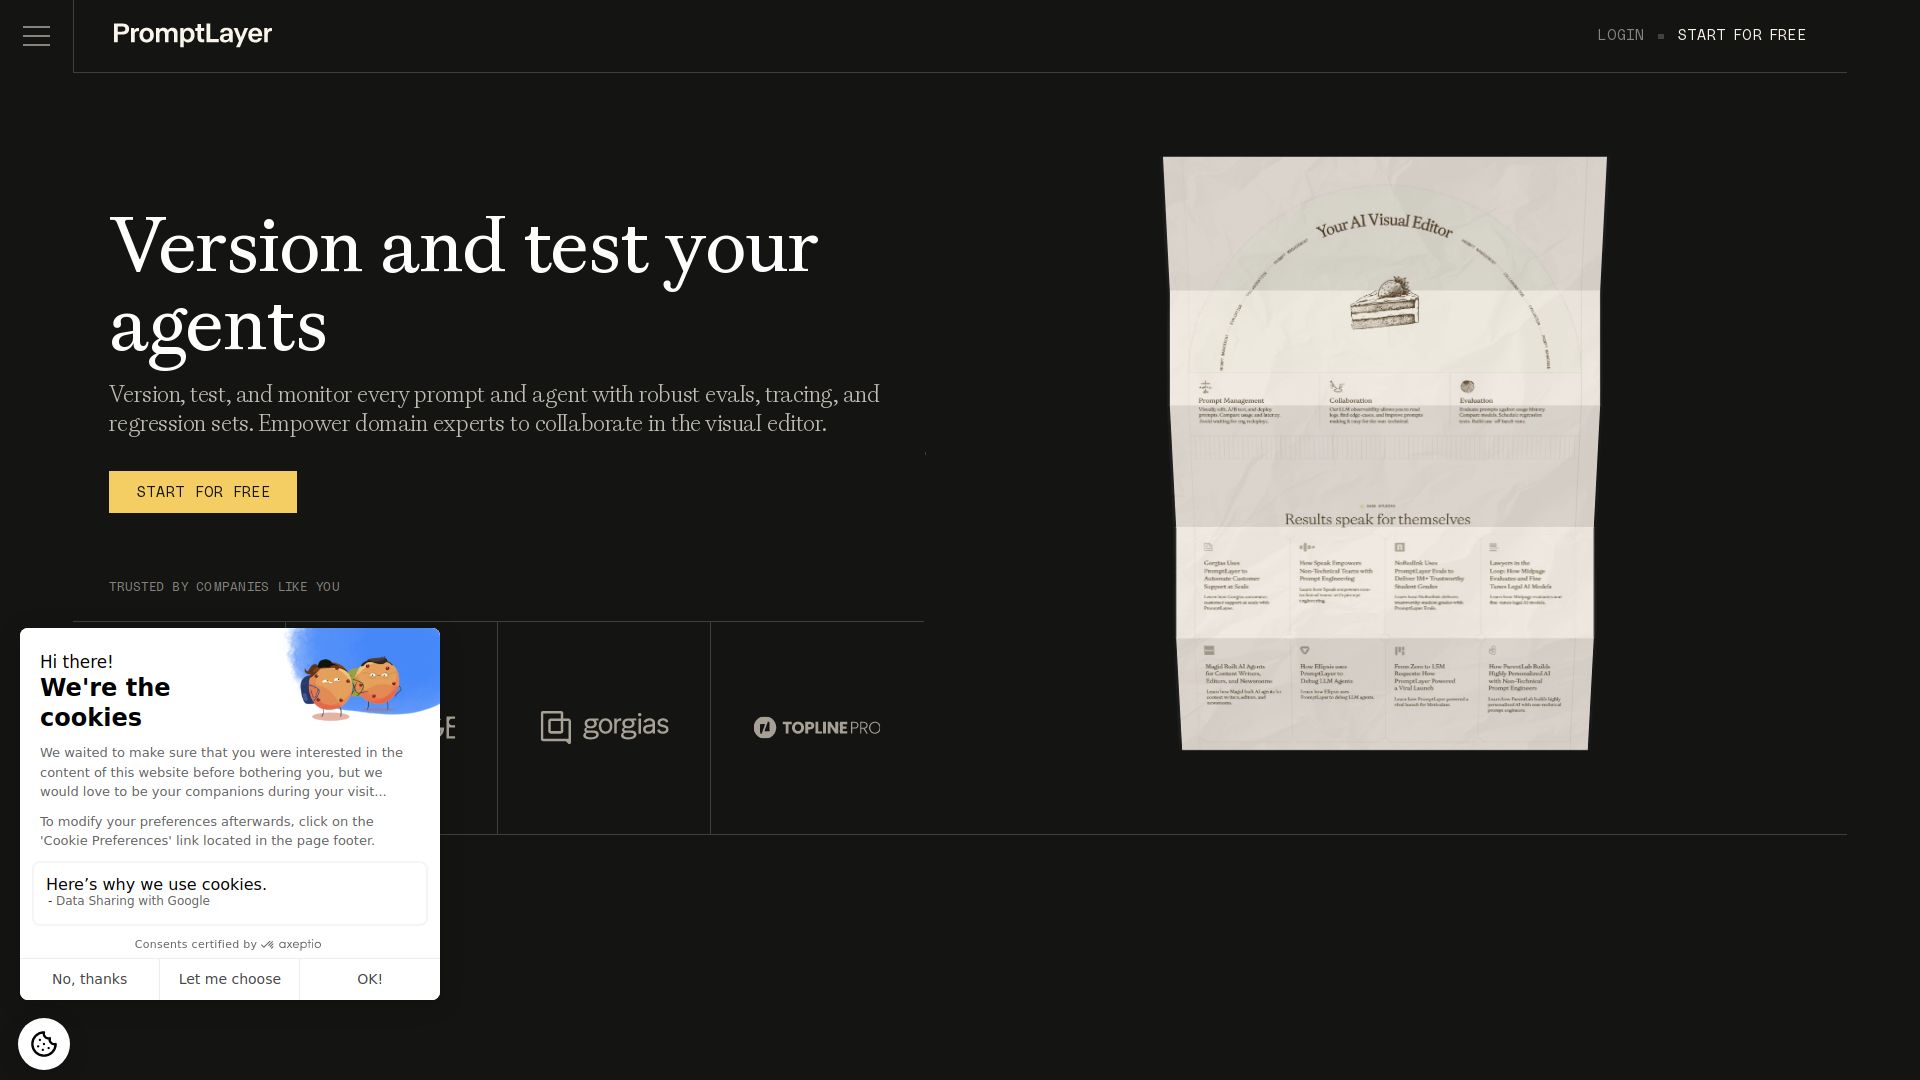Click the Prompt Management scales icon

pyautogui.click(x=1205, y=386)
